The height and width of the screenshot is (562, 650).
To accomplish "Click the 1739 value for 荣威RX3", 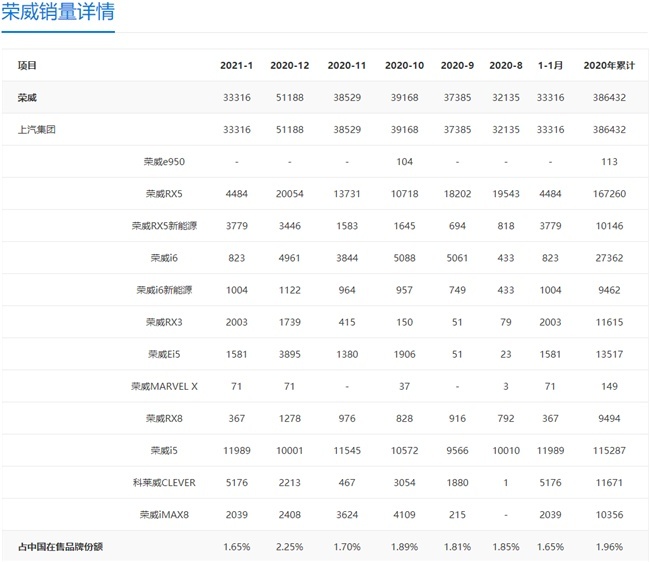I will pos(289,322).
